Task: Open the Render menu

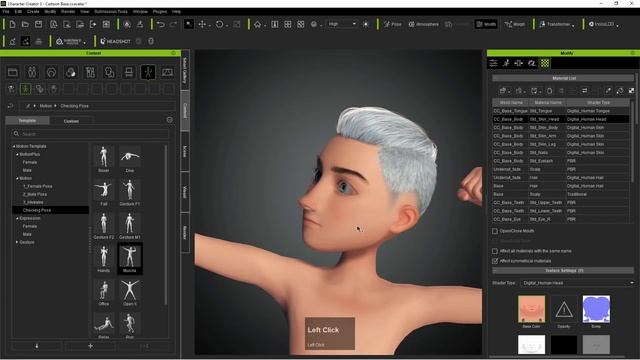Action: pos(68,11)
